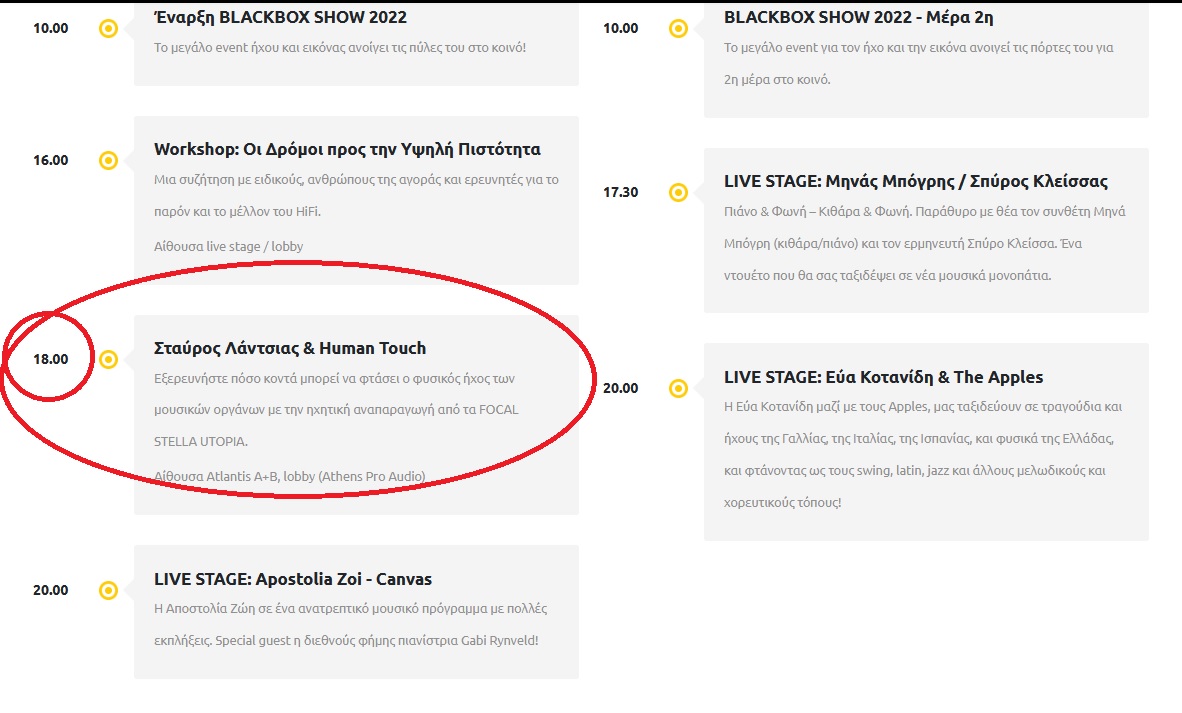Click the description Μια συζήτηση με ειδικούς

(357, 196)
